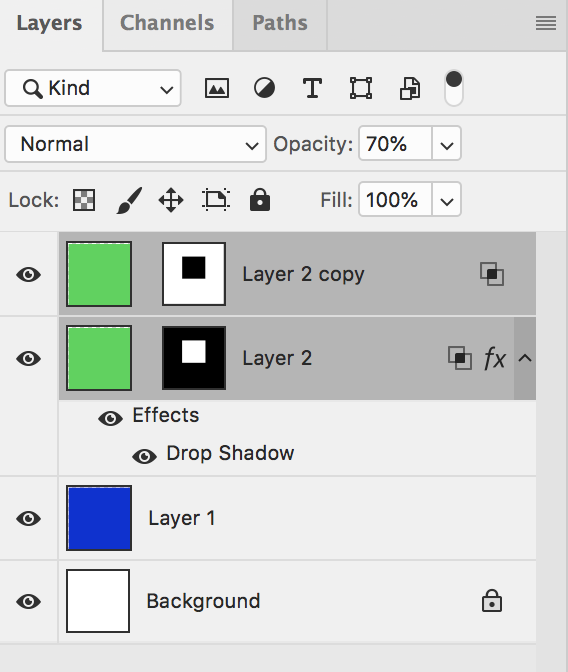Switch to the Paths tab
This screenshot has height=672, width=568.
(280, 23)
